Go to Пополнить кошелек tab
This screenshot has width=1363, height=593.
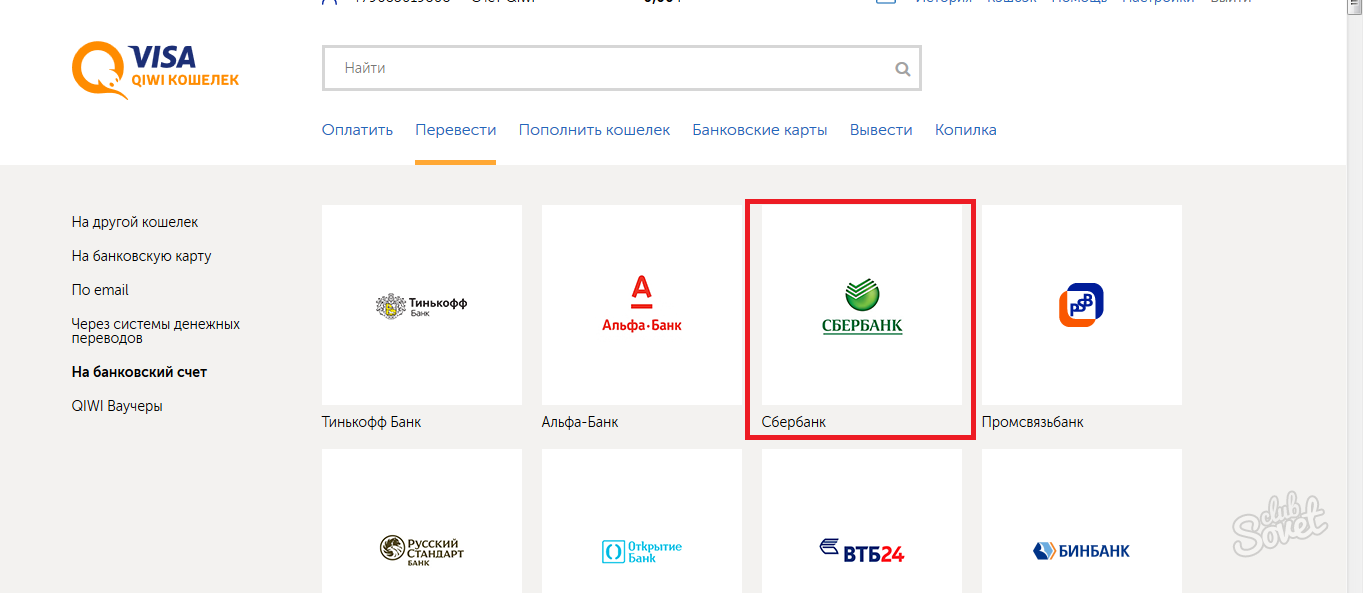coord(594,130)
